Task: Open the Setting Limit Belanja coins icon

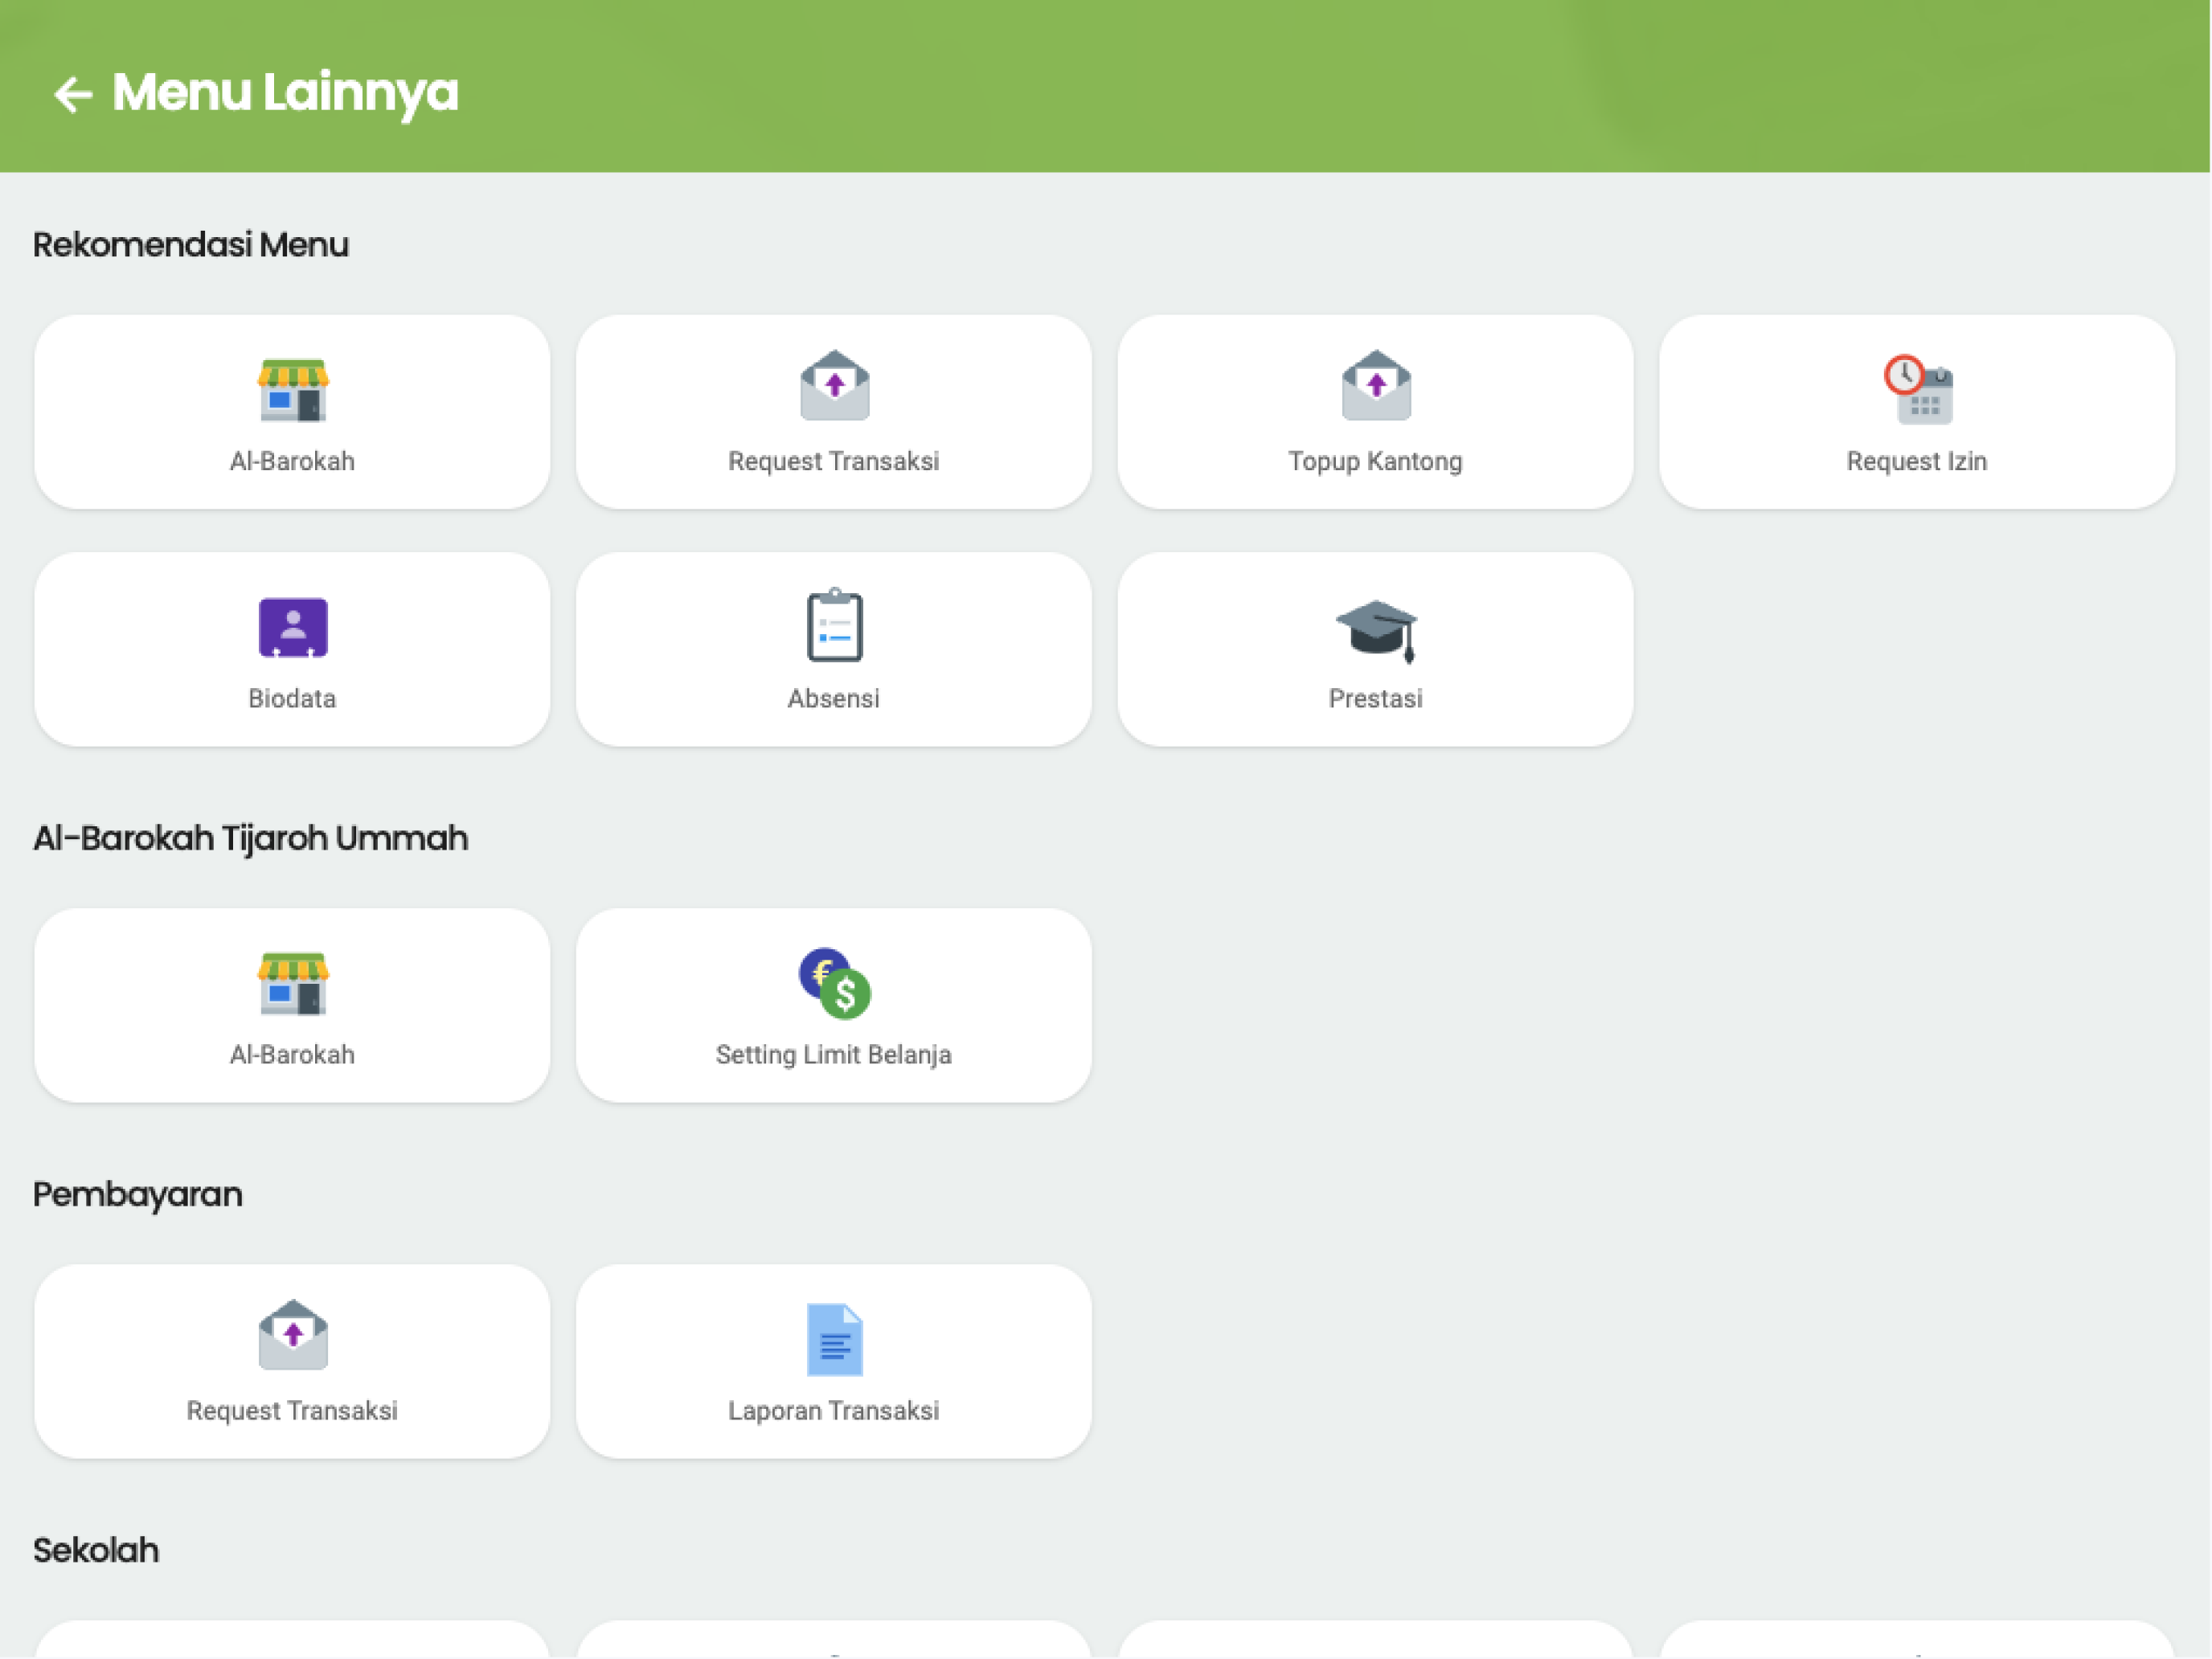Action: point(835,983)
